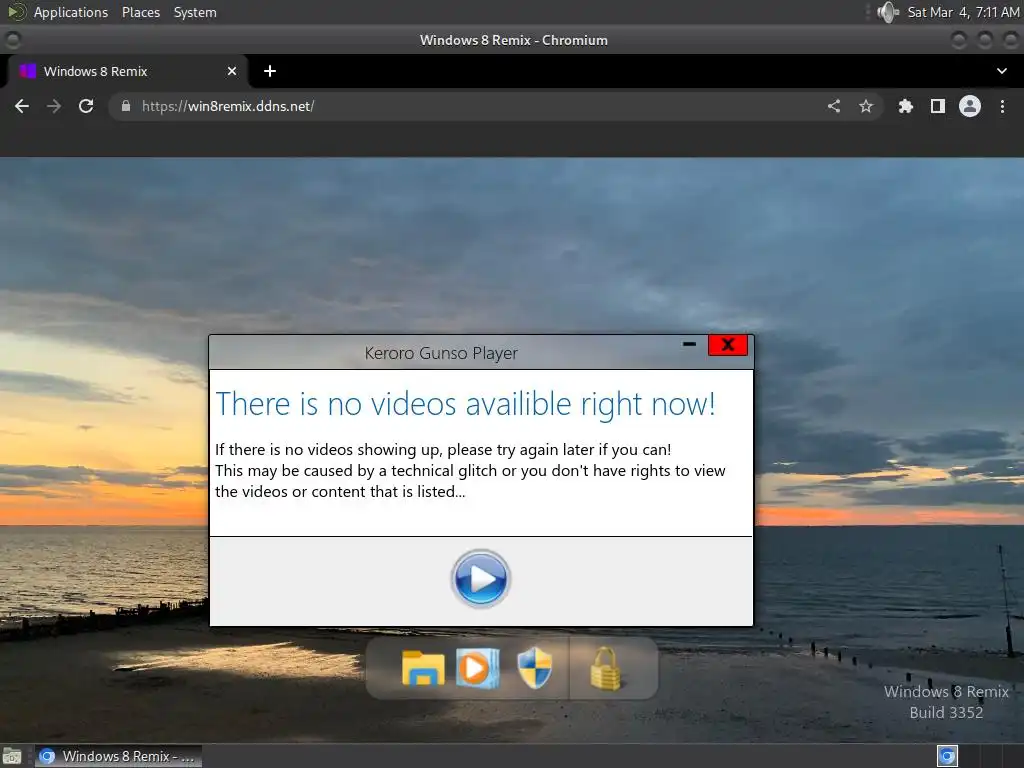1024x768 pixels.
Task: Open the security shield dock icon
Action: pyautogui.click(x=534, y=668)
